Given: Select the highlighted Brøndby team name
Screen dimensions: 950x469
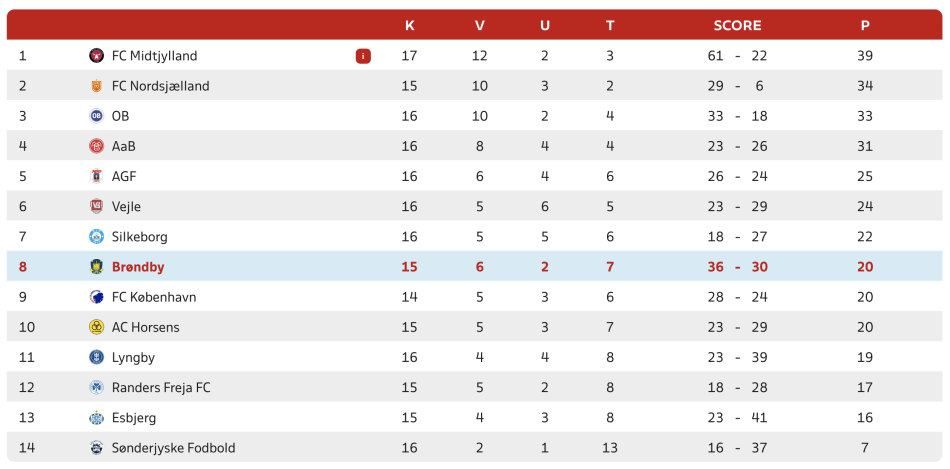Looking at the screenshot, I should (x=138, y=267).
